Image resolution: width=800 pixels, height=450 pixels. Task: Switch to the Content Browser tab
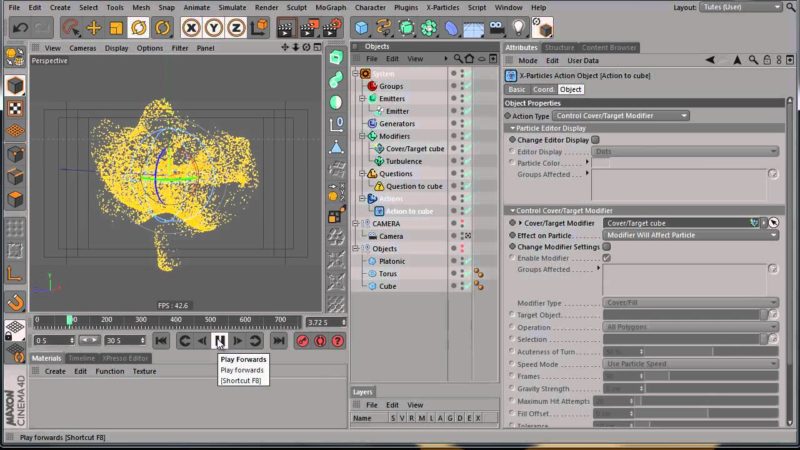coord(608,47)
